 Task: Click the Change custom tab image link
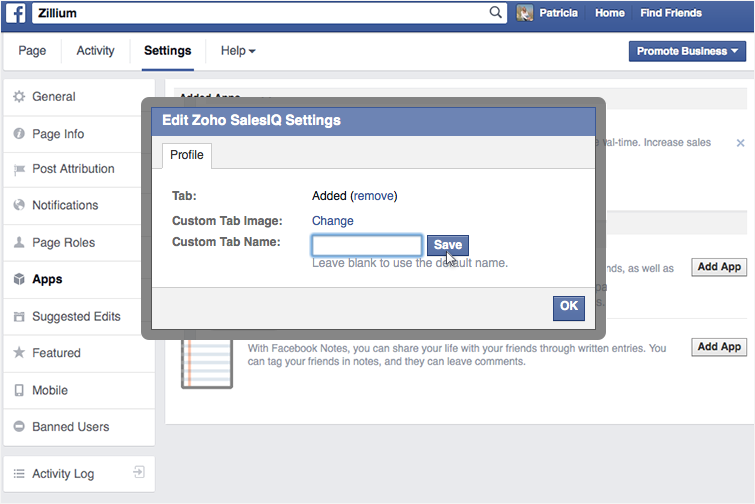coord(333,221)
